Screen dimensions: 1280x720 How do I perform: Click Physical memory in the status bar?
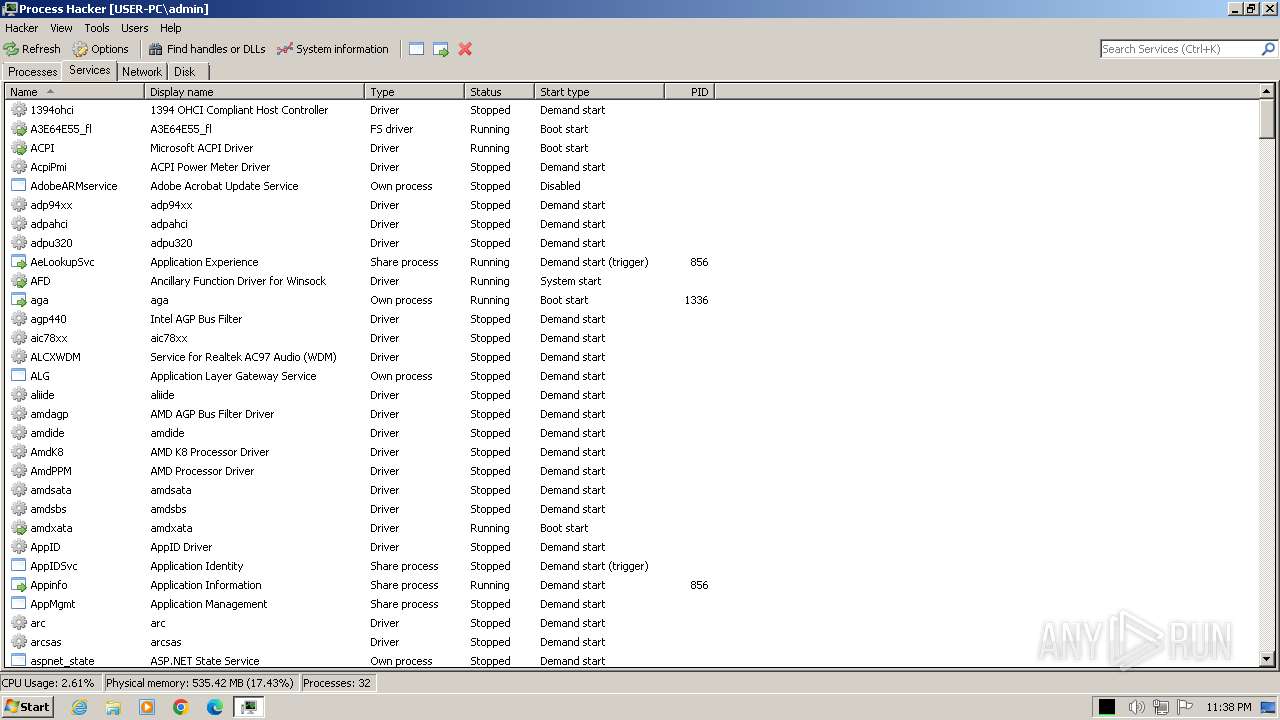[200, 683]
